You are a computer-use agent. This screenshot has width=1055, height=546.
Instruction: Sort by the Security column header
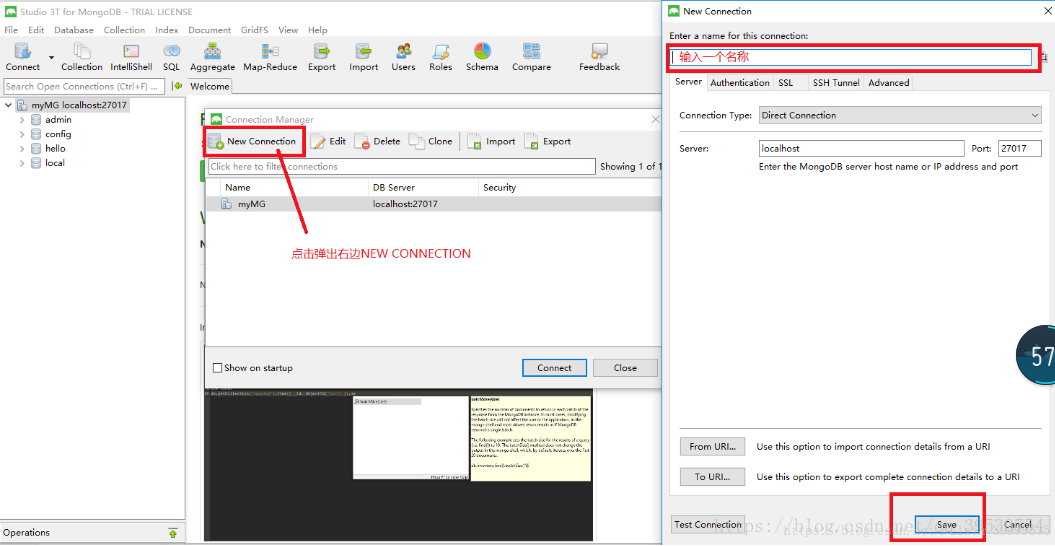tap(569, 187)
